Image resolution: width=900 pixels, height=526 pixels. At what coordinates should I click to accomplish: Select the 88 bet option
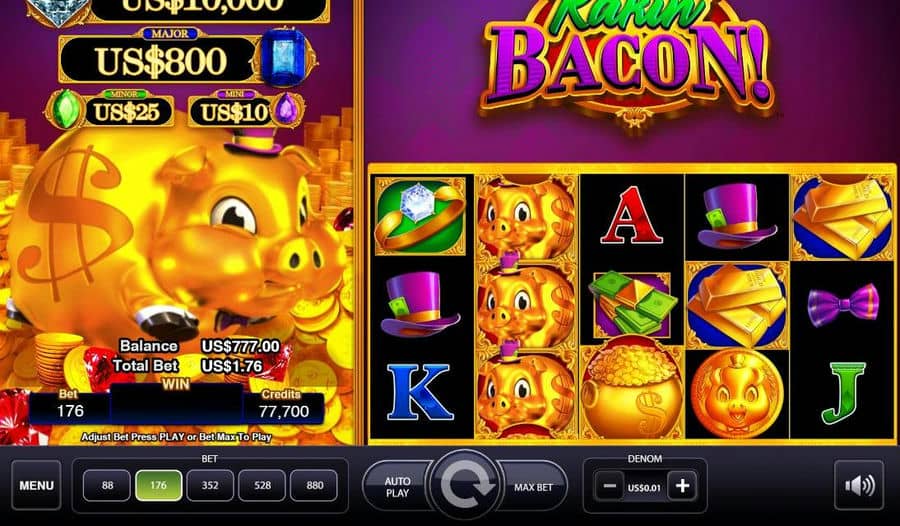(107, 485)
